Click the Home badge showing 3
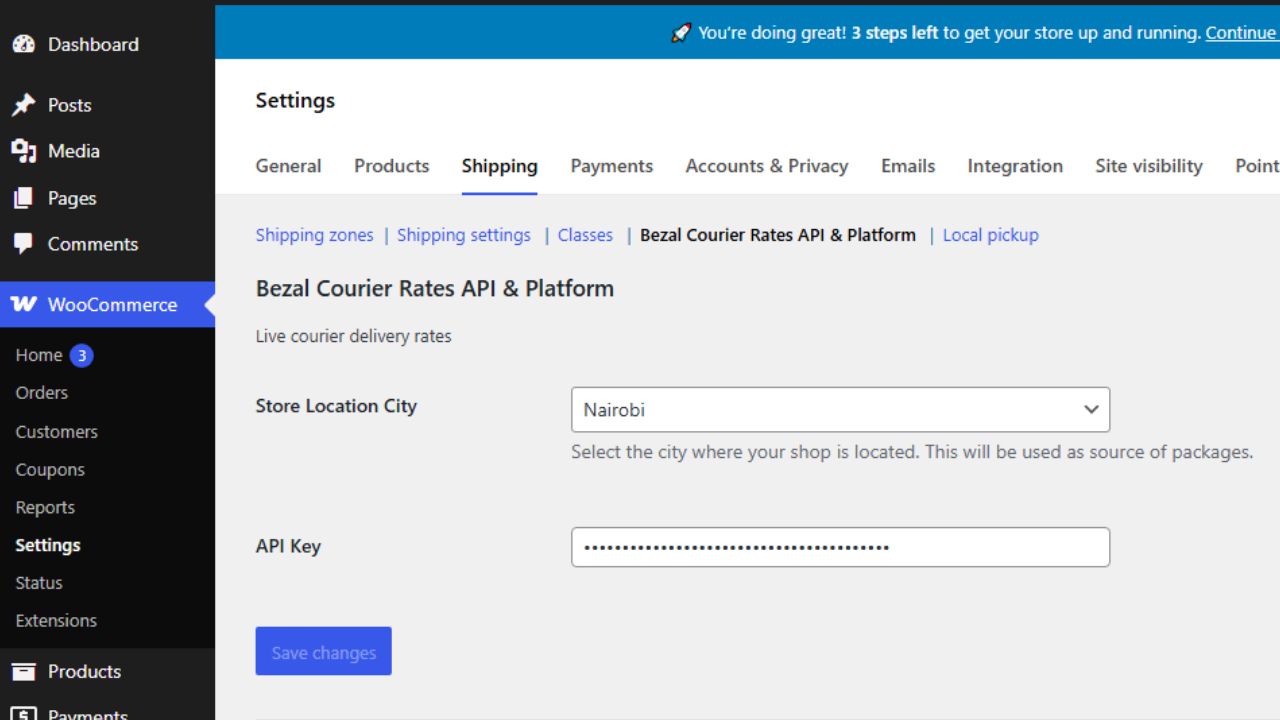The height and width of the screenshot is (720, 1280). [81, 355]
